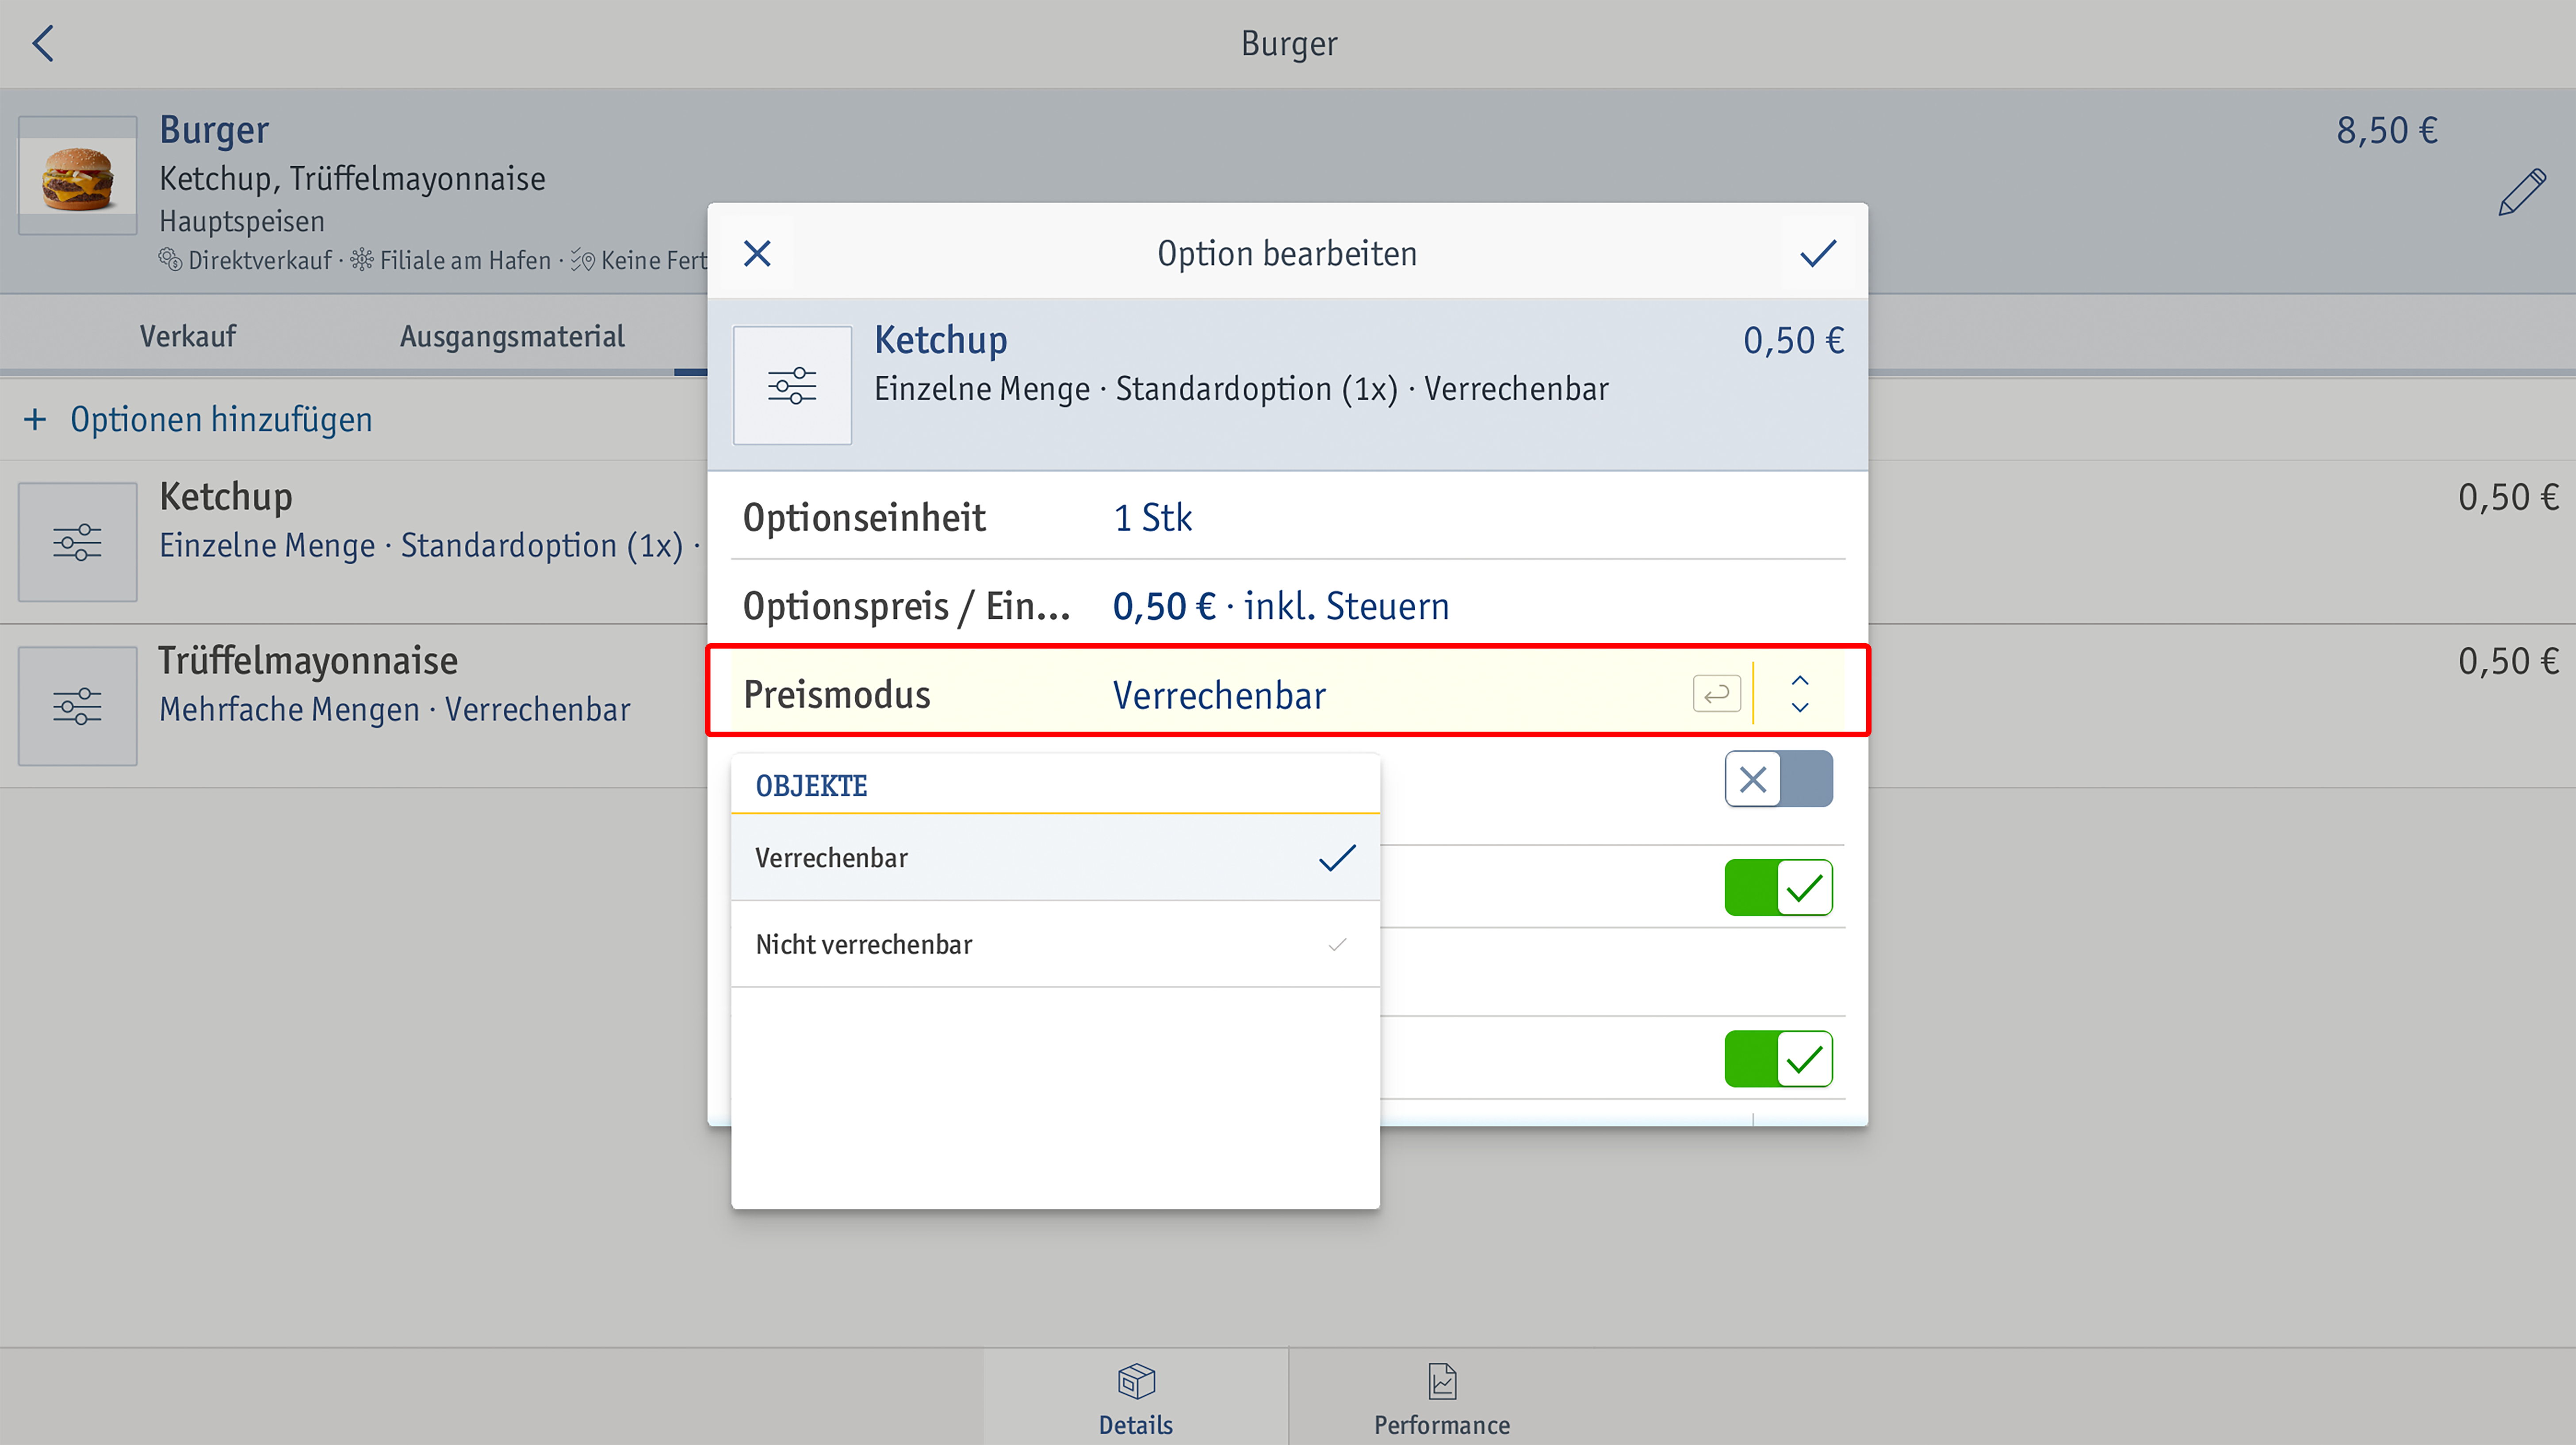Image resolution: width=2576 pixels, height=1445 pixels.
Task: Close the Option bearbeiten dialog
Action: pos(758,253)
